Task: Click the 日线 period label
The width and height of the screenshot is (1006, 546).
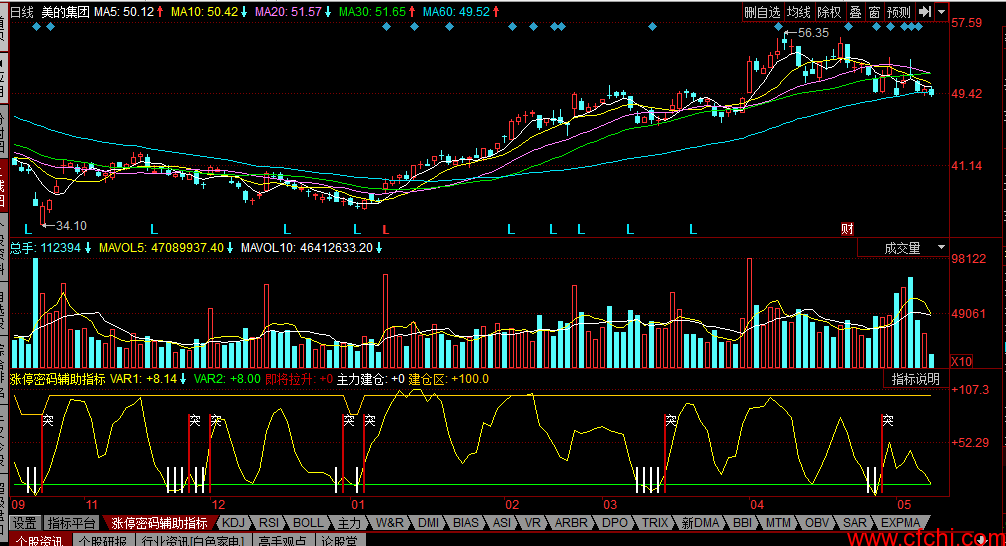Action: point(22,12)
